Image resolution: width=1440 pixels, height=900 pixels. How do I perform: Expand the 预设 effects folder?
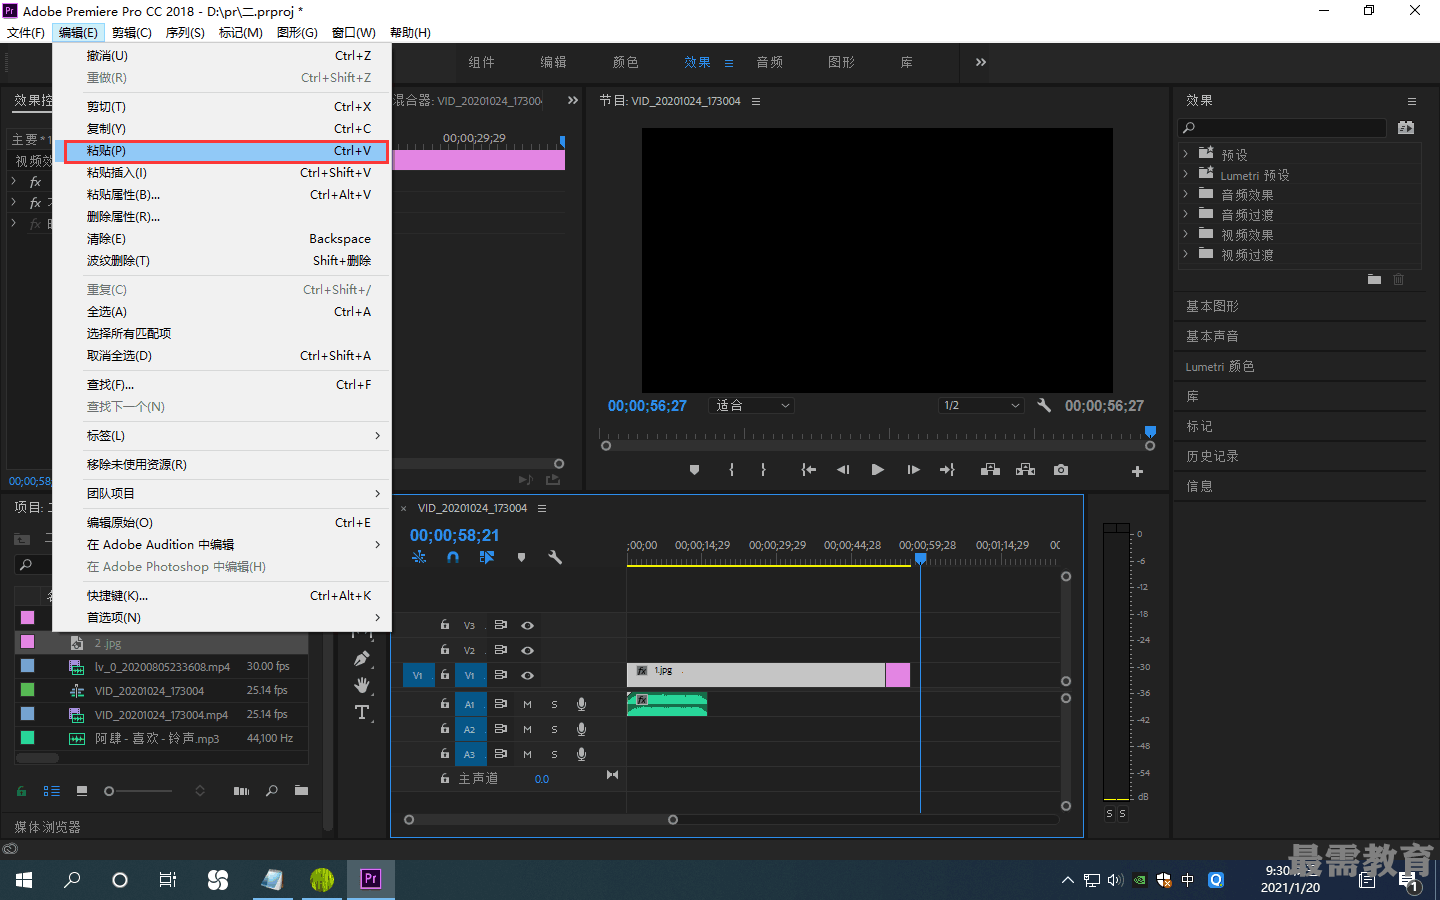click(1186, 154)
